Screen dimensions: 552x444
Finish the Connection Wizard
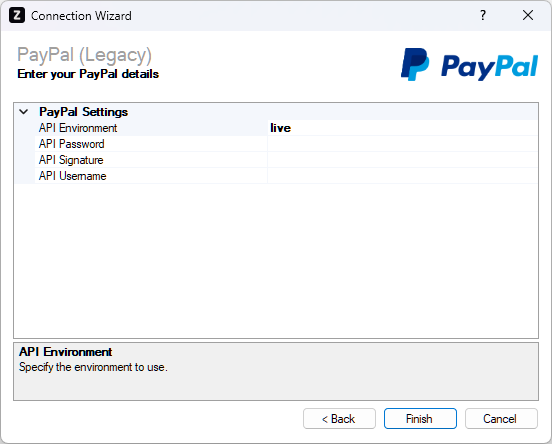420,419
